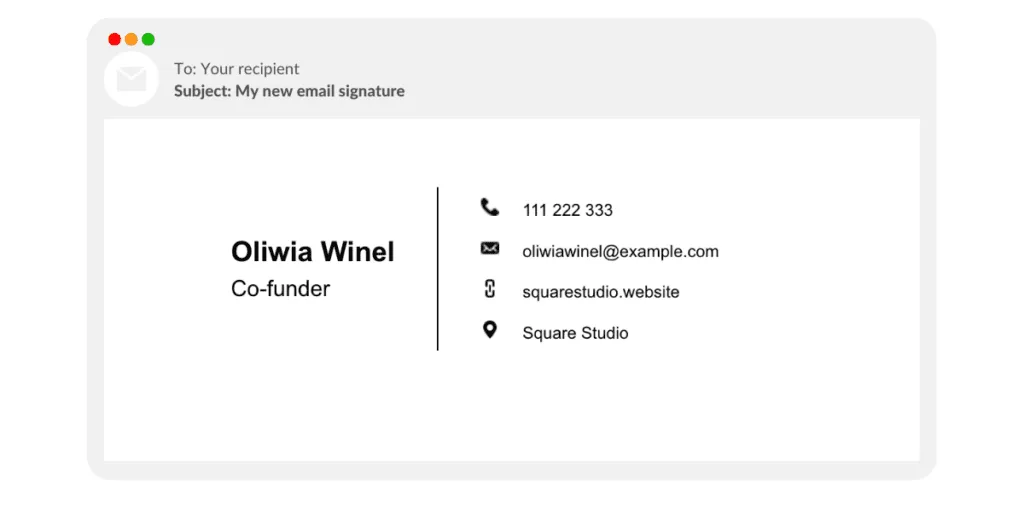Screen dimensions: 1024x512
Task: Click the Subject line text
Action: (x=289, y=91)
